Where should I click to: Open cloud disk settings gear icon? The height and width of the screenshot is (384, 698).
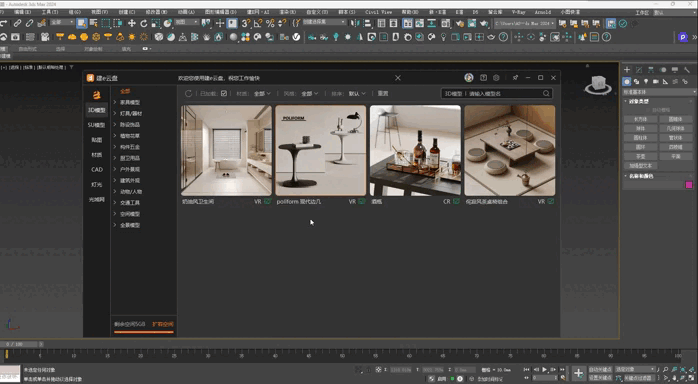point(496,77)
